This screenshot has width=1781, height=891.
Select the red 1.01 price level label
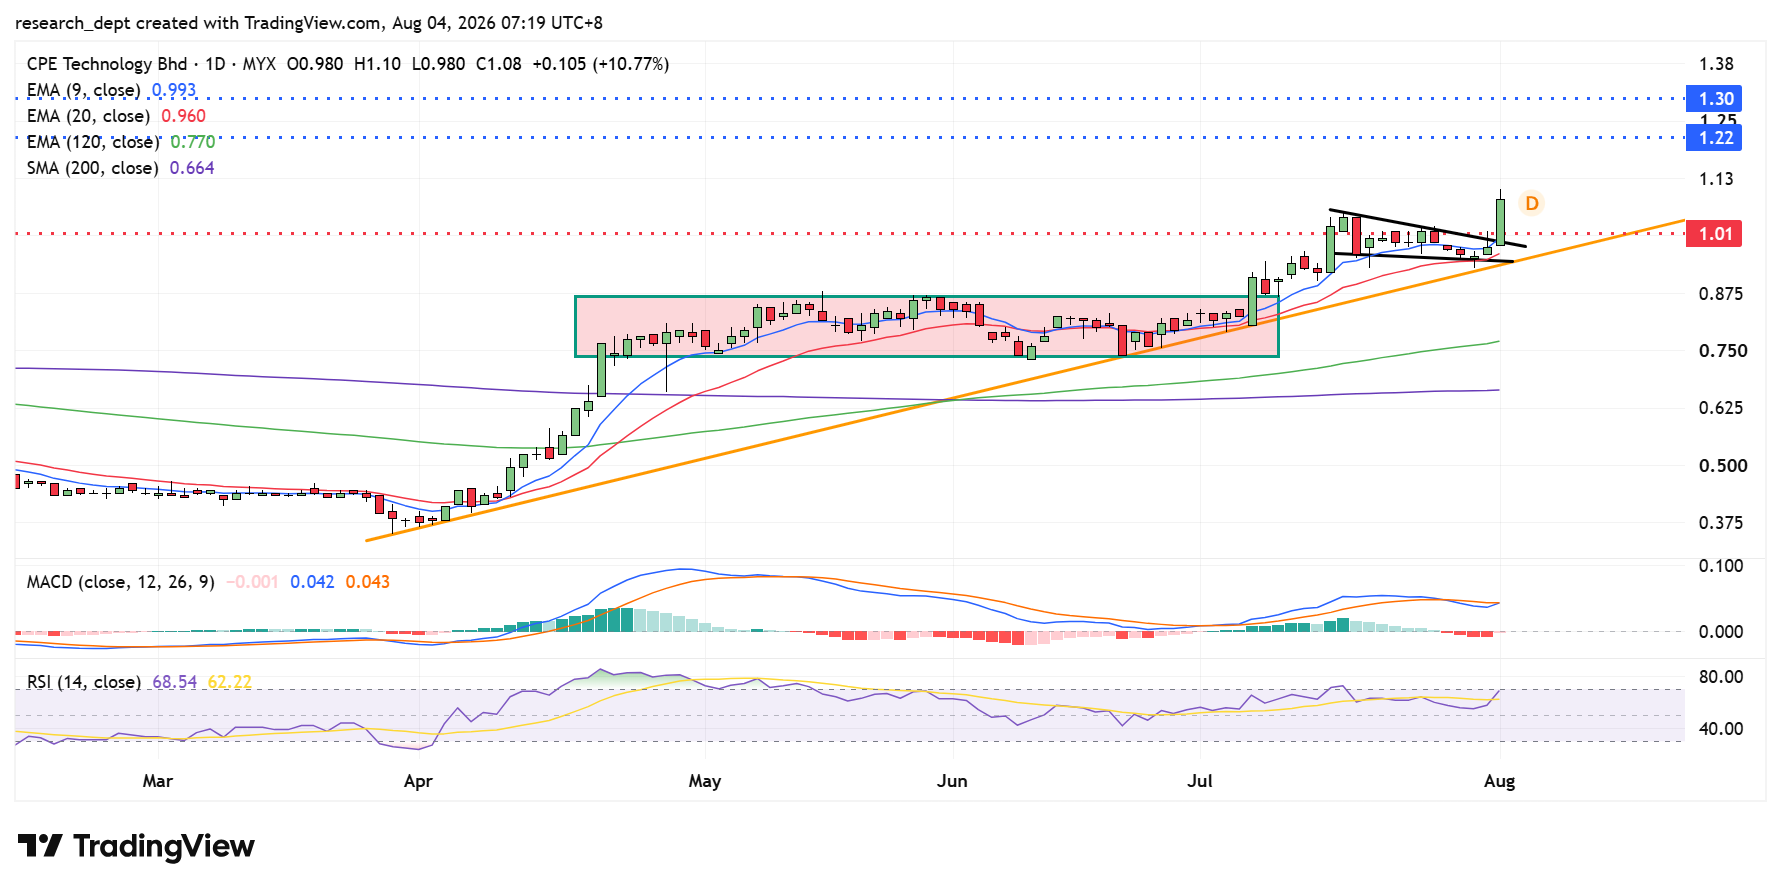tap(1714, 234)
